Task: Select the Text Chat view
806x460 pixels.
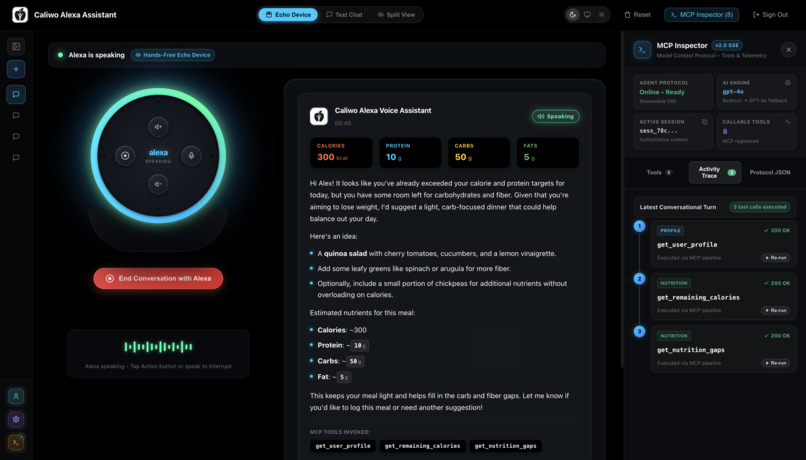Action: coord(344,14)
